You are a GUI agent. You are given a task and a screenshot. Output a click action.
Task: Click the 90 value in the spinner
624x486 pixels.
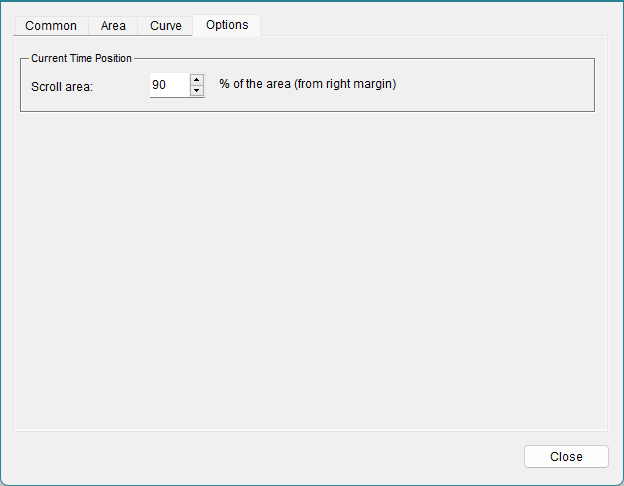click(x=159, y=85)
